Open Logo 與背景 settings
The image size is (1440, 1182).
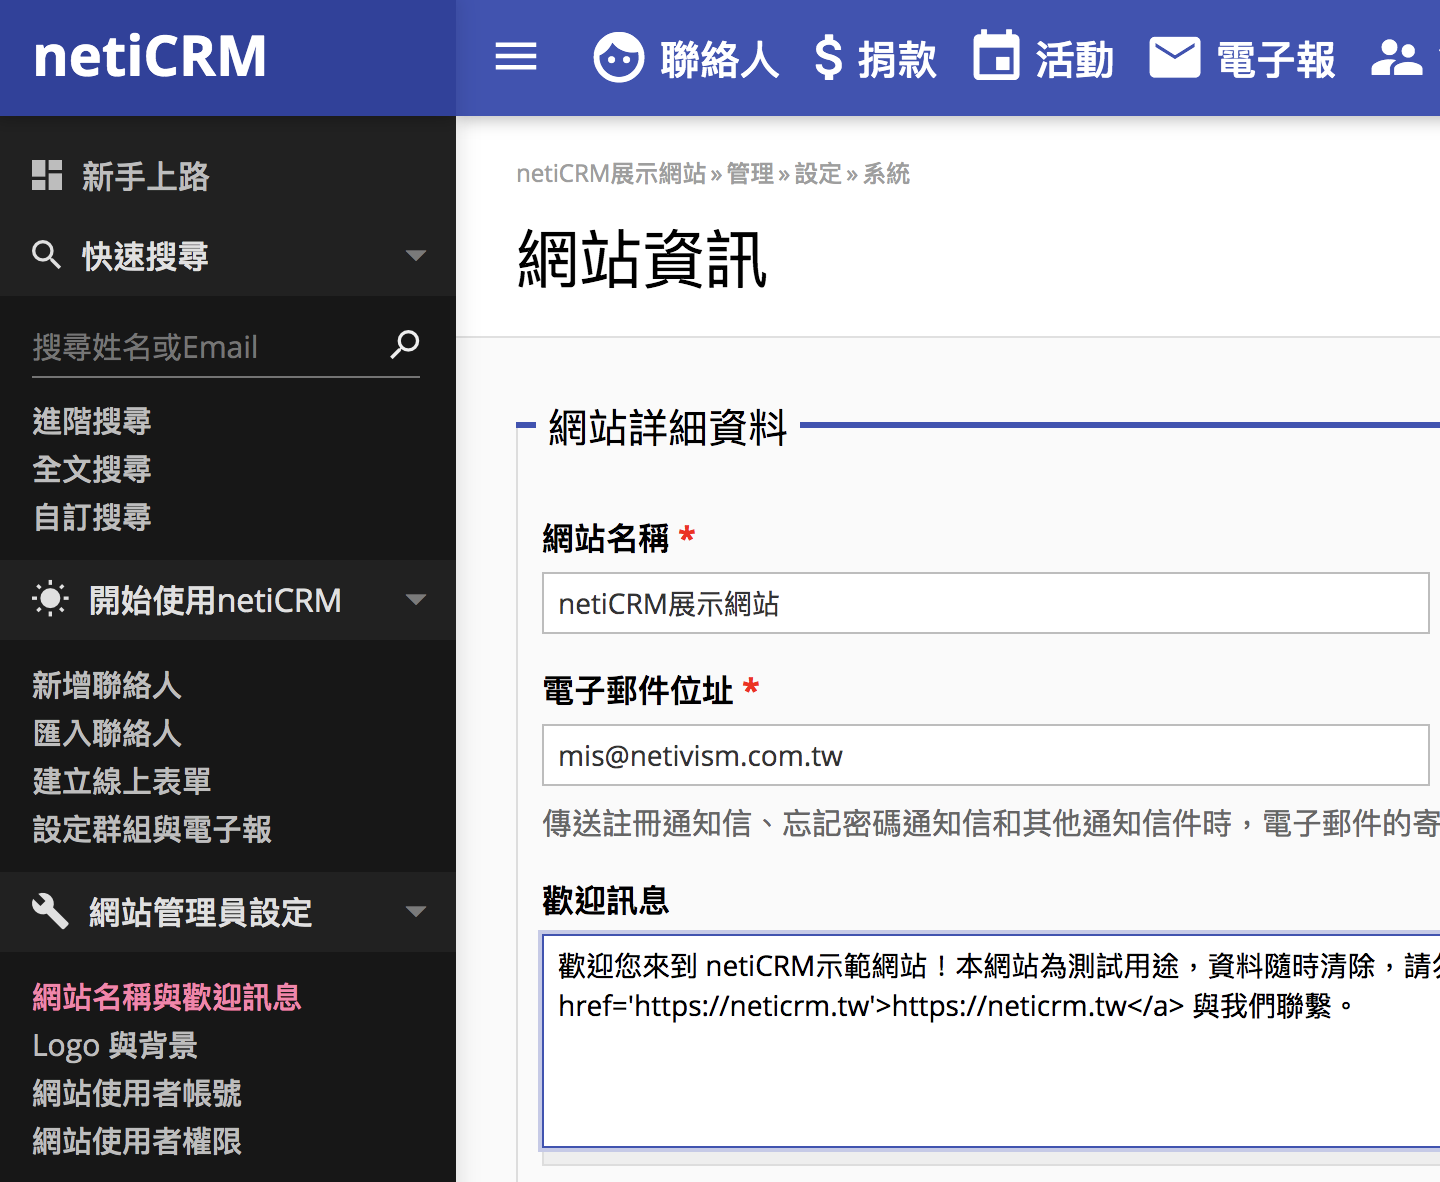point(114,1046)
